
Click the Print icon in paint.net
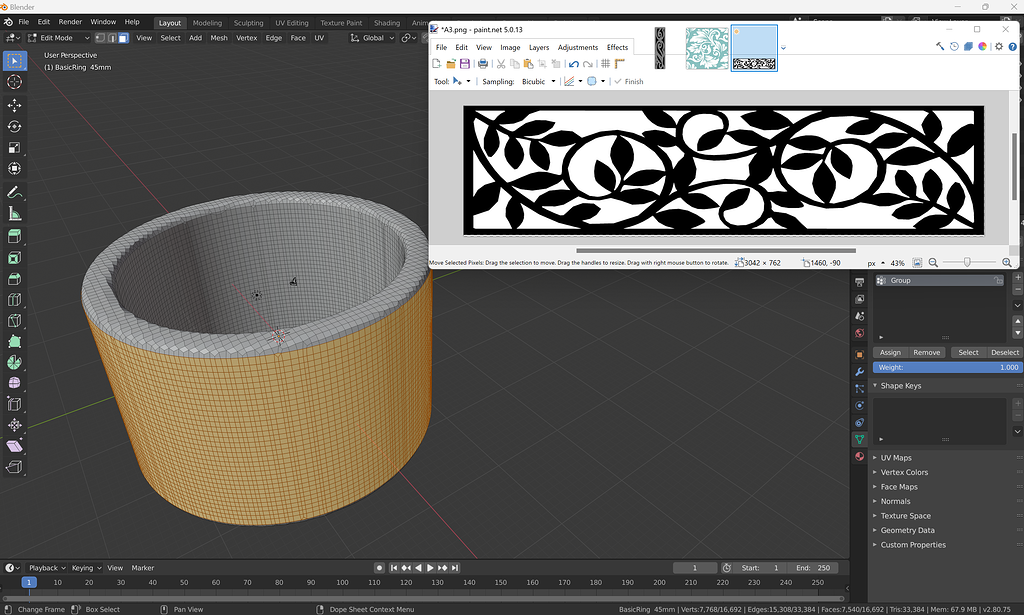pos(483,63)
